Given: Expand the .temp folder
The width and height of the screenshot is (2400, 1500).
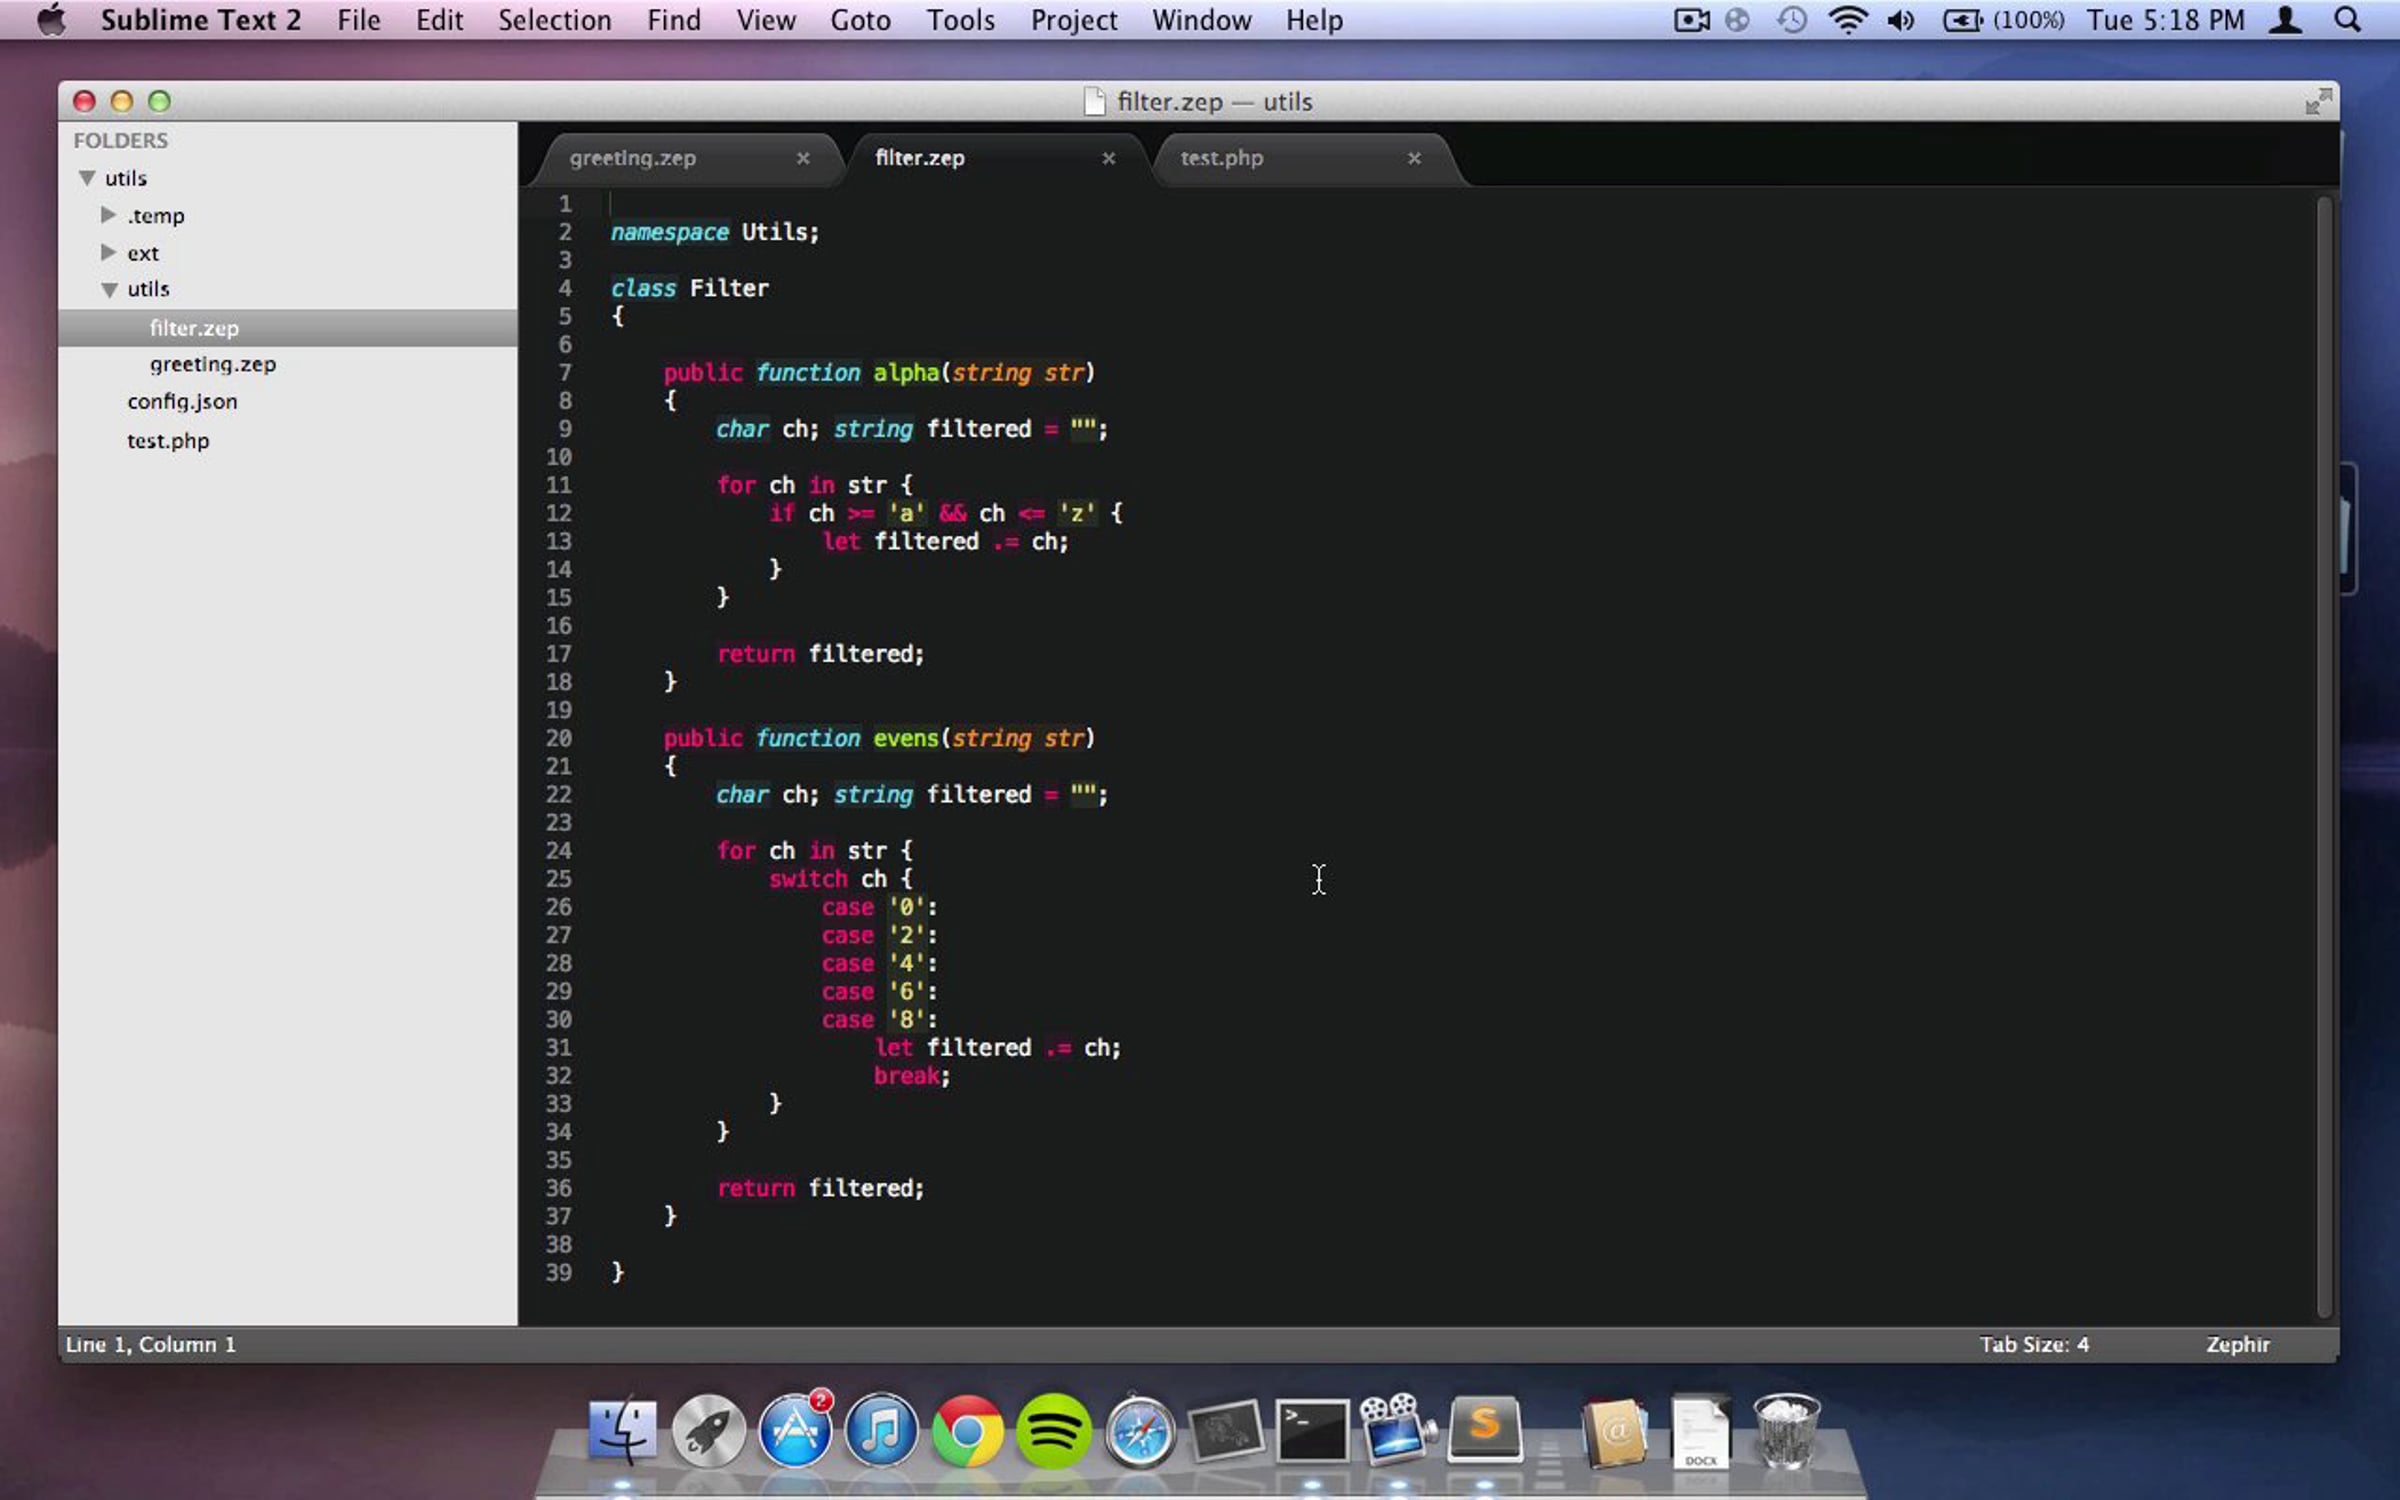Looking at the screenshot, I should pyautogui.click(x=108, y=215).
